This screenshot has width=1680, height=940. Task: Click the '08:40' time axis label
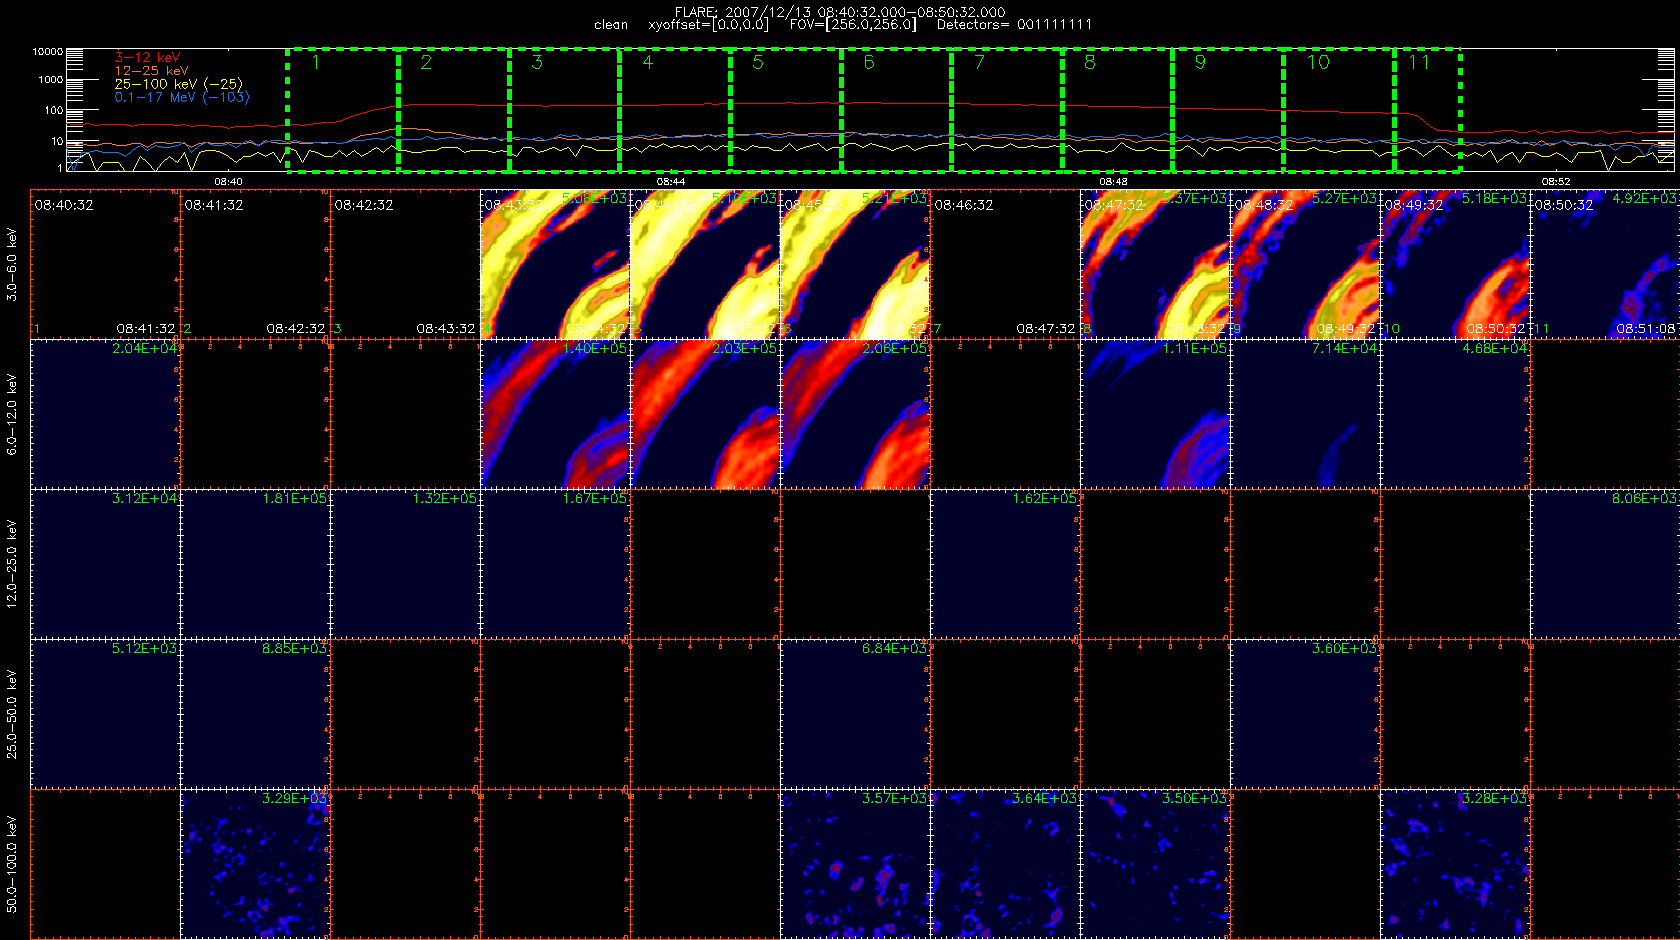pyautogui.click(x=228, y=182)
